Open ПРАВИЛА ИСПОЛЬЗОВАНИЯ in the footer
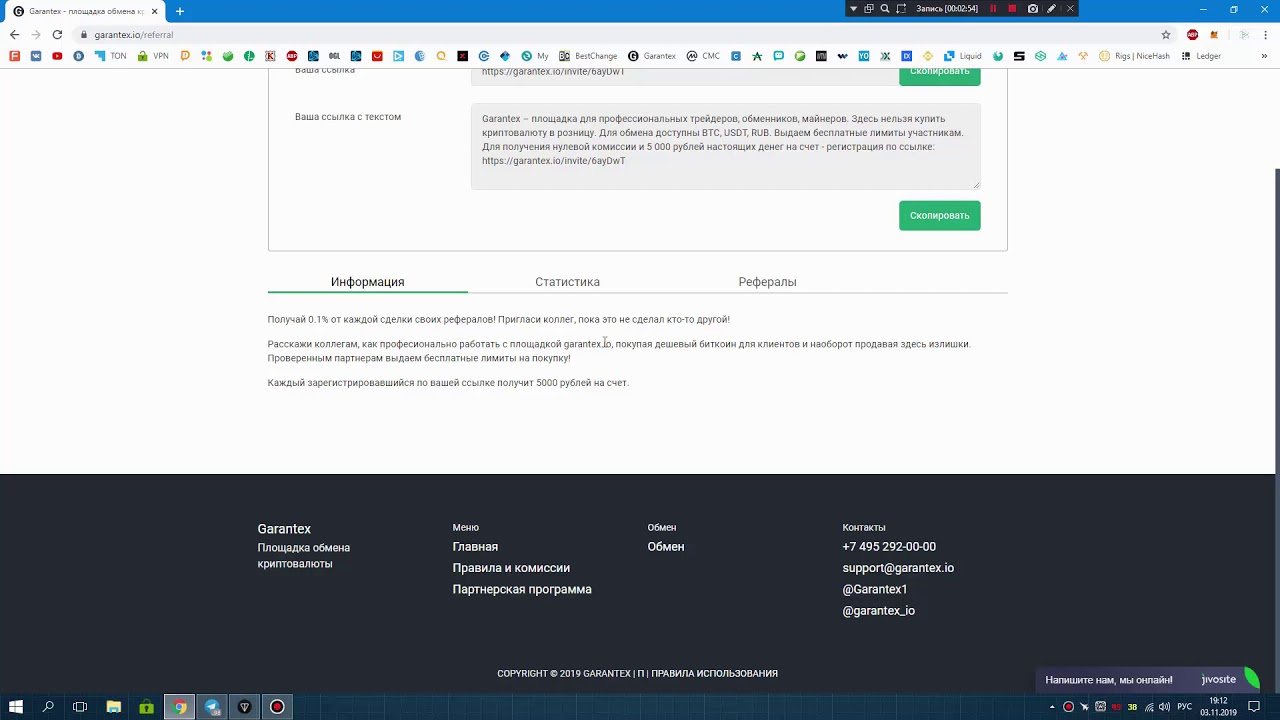The width and height of the screenshot is (1280, 720). [x=715, y=674]
